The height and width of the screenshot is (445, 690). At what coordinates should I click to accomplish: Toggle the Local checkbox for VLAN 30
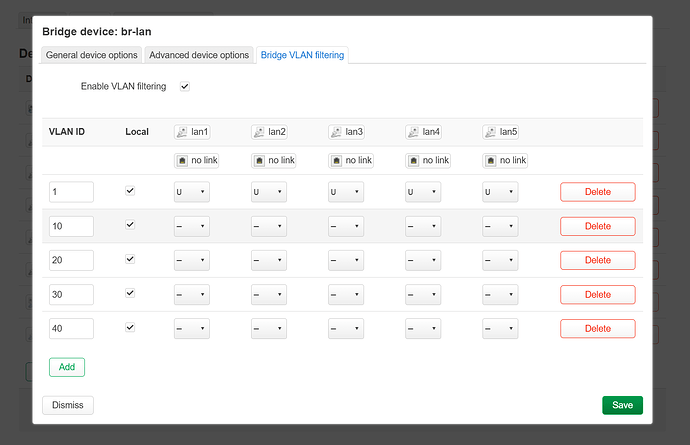(130, 293)
